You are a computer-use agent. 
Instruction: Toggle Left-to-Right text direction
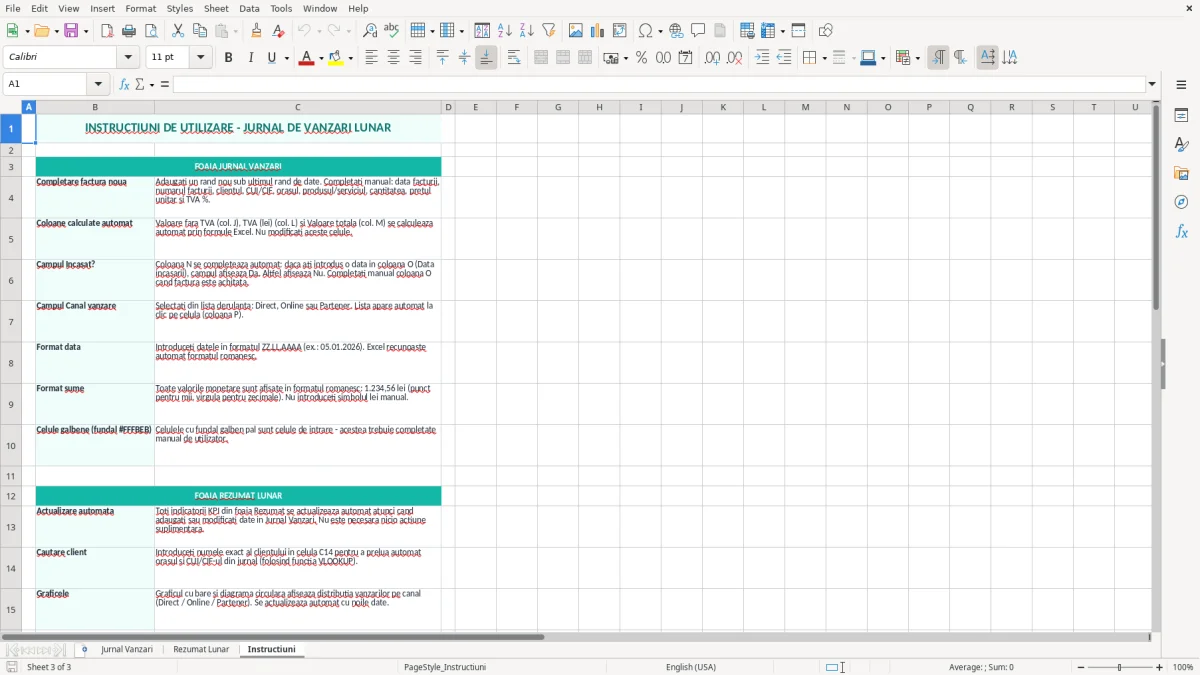coord(938,58)
